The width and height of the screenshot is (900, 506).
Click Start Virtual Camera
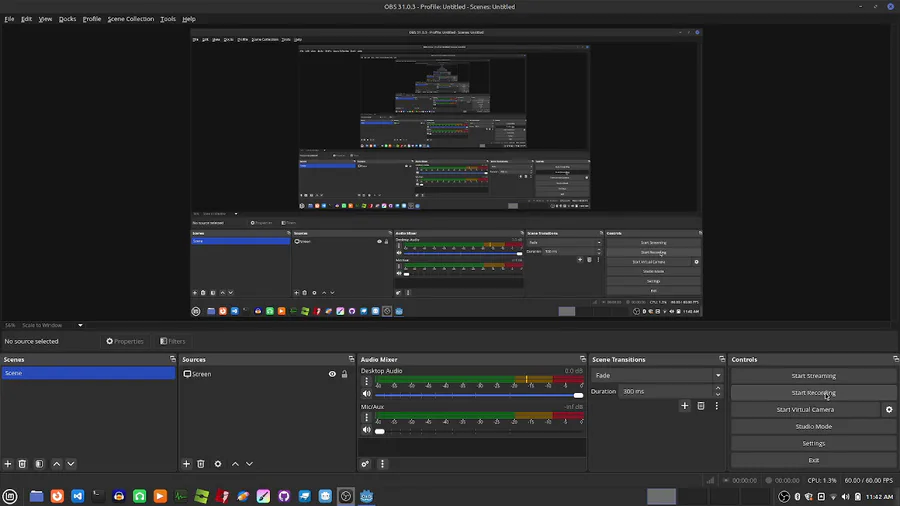click(805, 410)
